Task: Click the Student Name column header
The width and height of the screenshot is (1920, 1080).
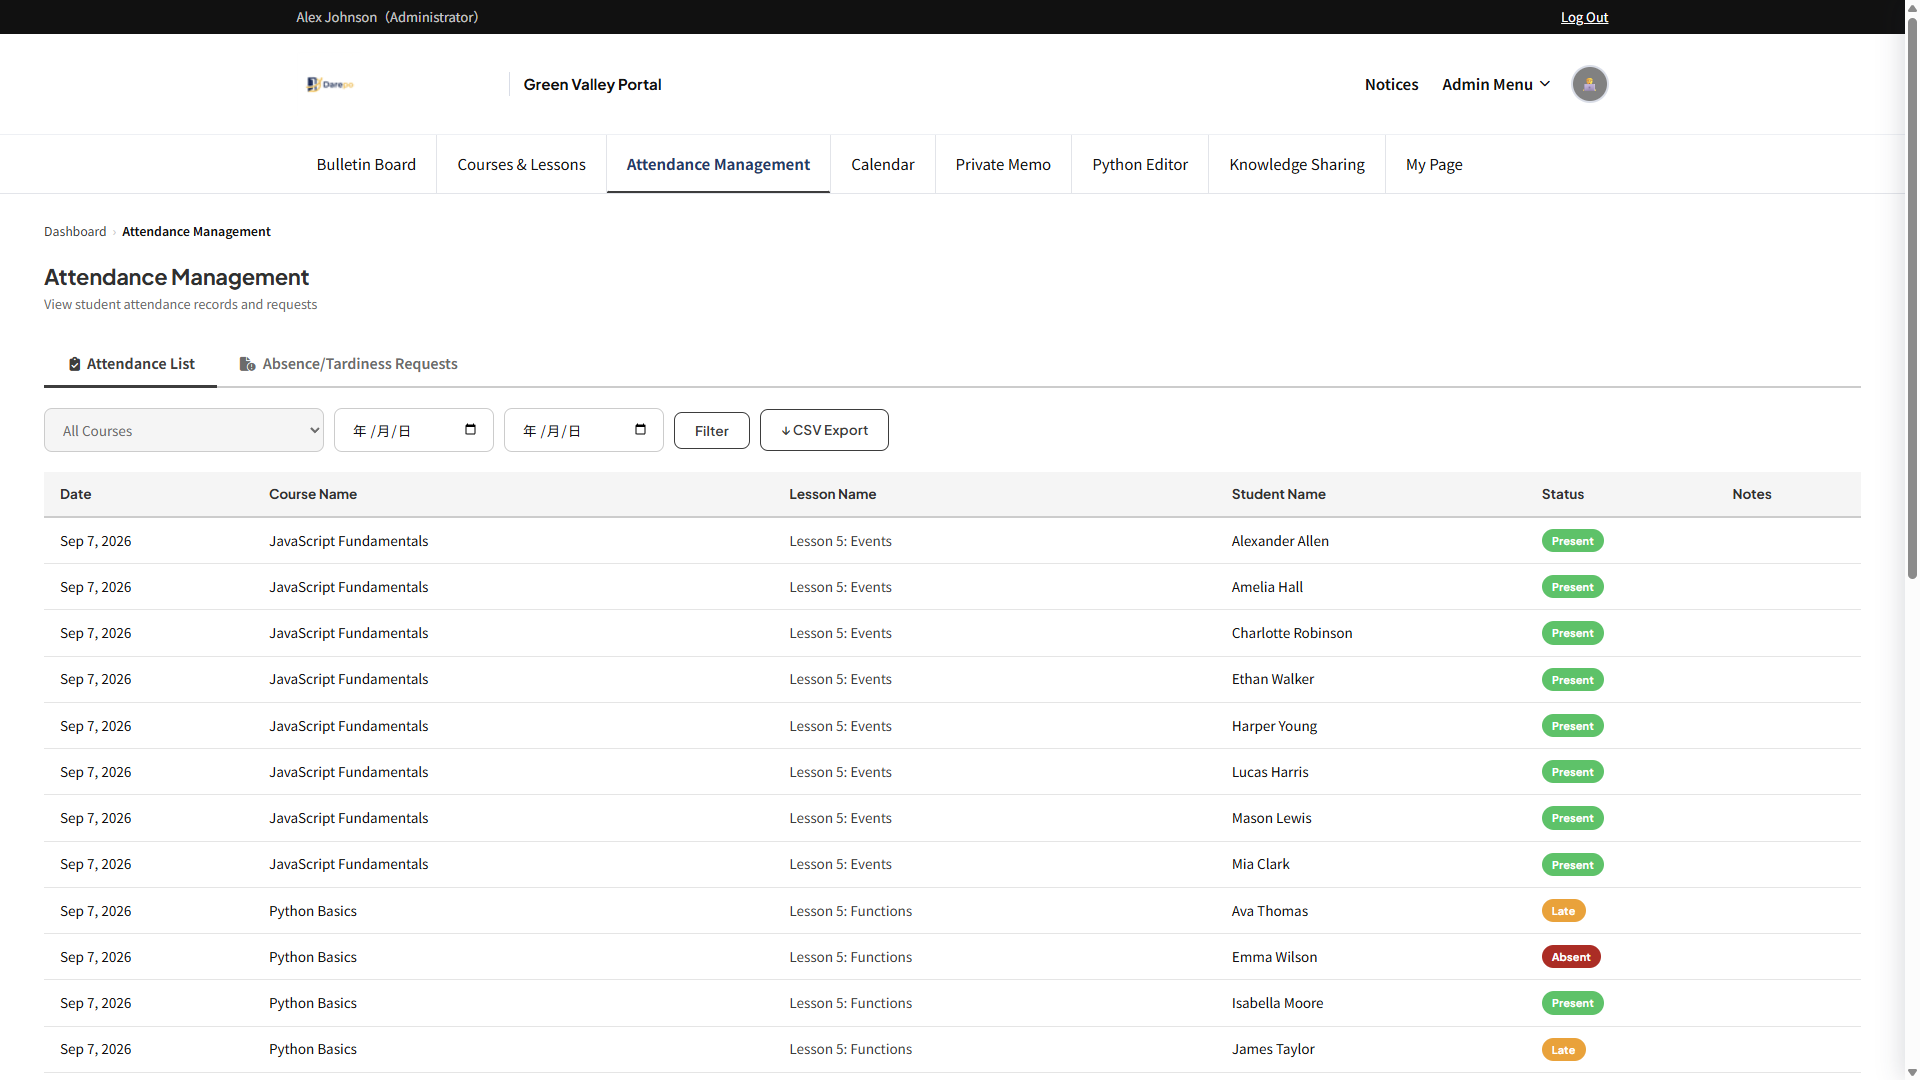Action: 1278,494
